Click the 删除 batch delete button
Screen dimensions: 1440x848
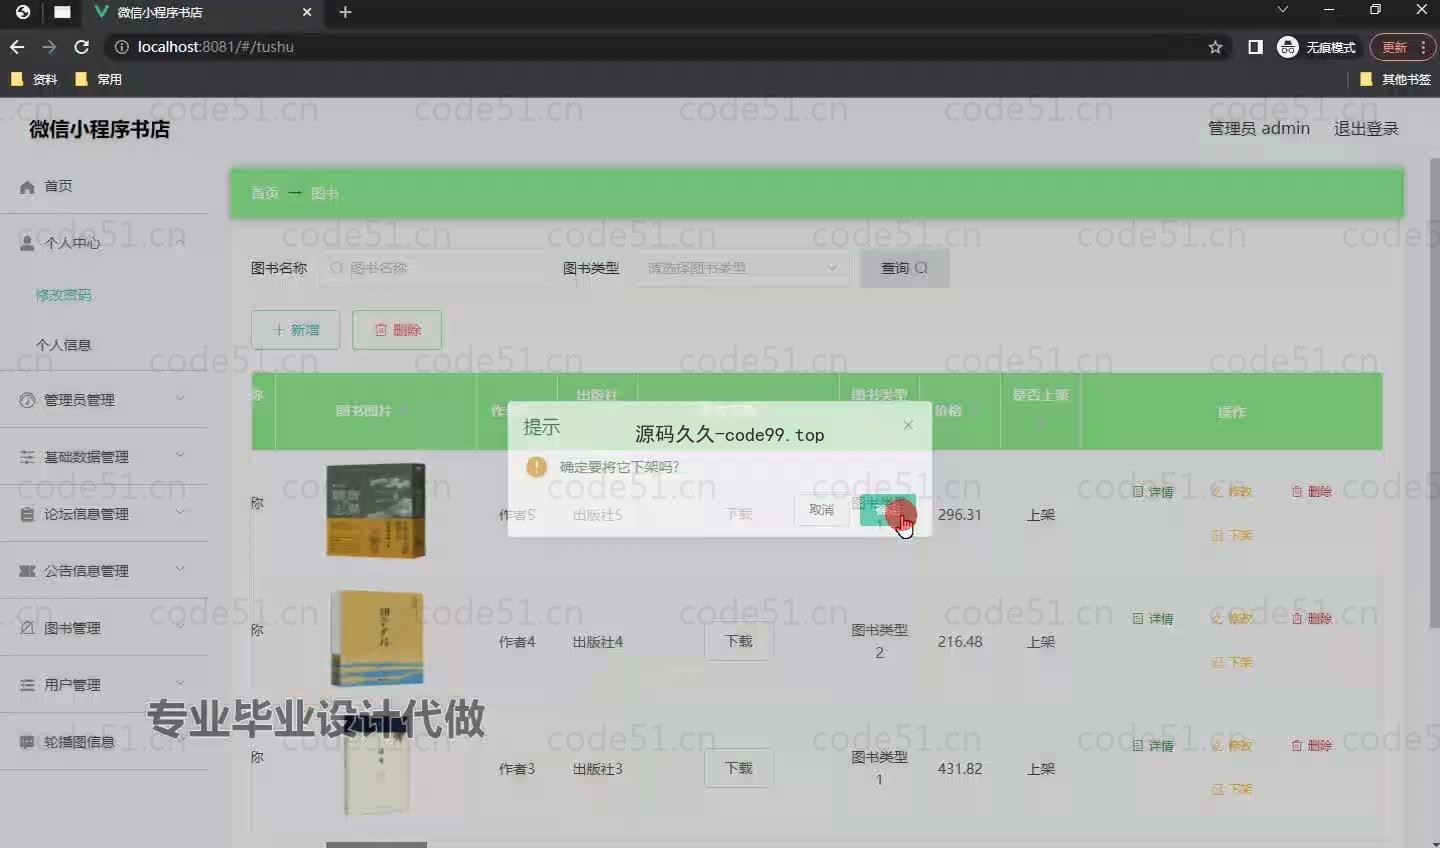(x=397, y=330)
